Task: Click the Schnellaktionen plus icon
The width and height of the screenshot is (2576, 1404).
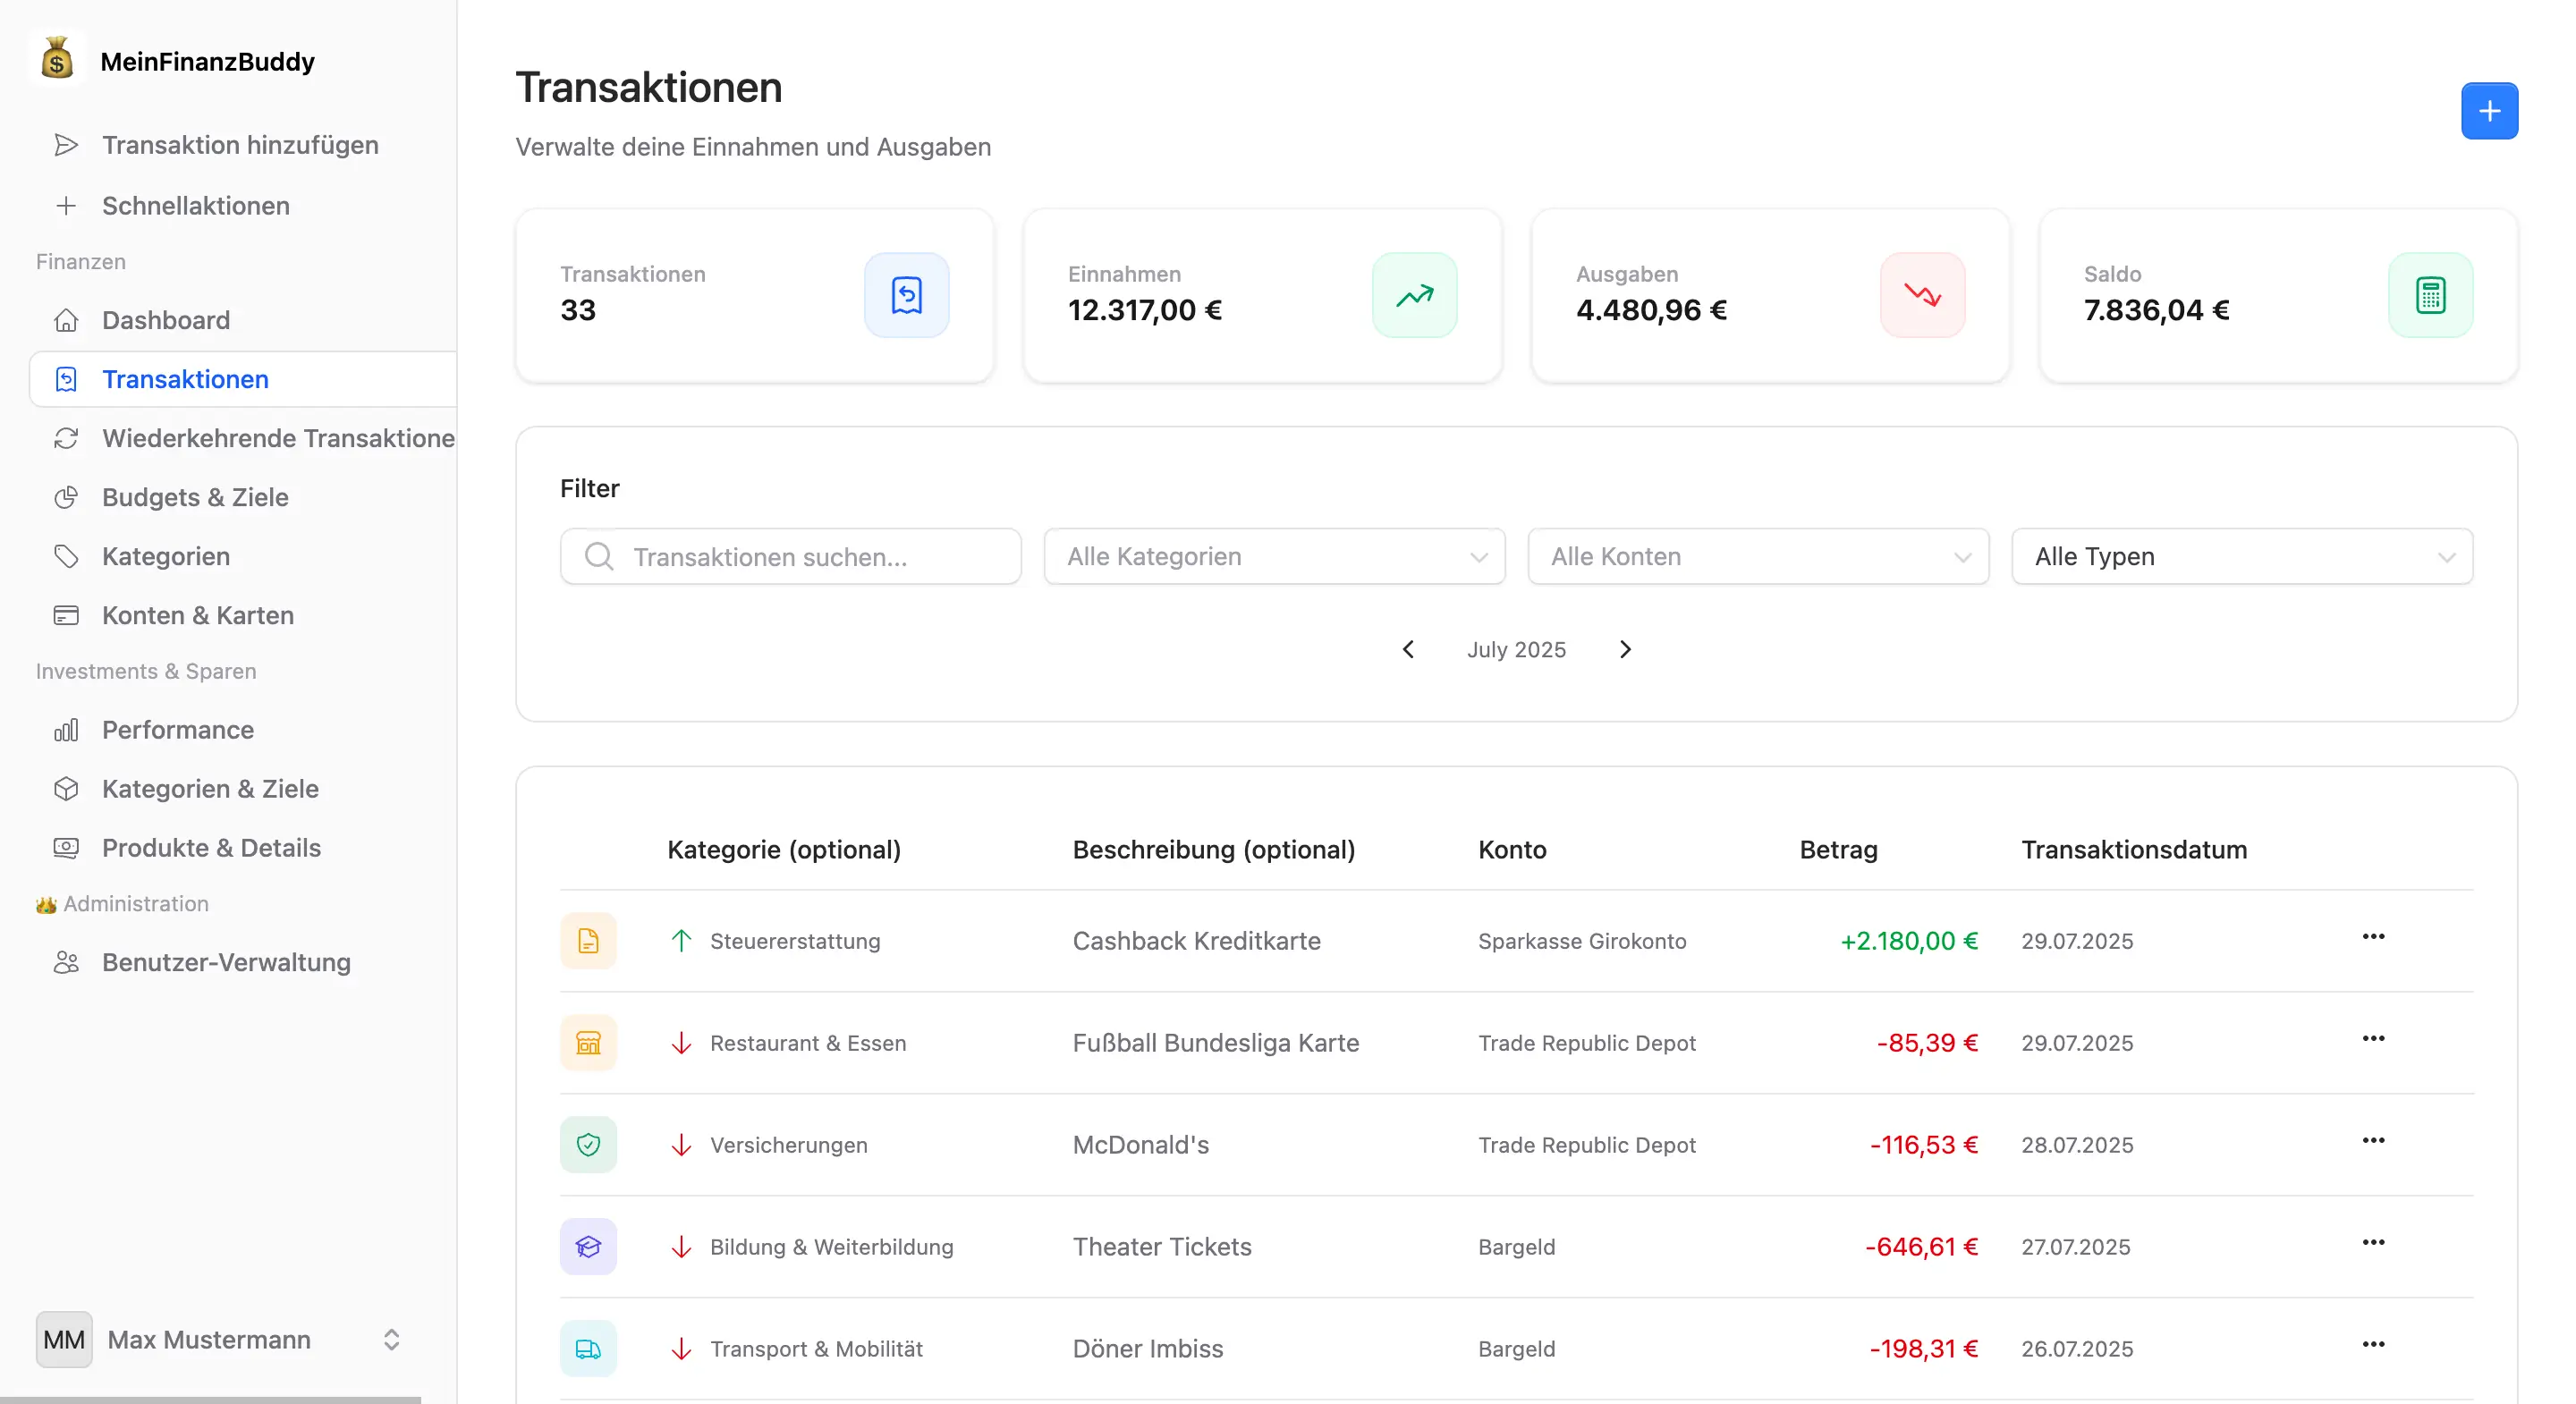Action: (66, 206)
